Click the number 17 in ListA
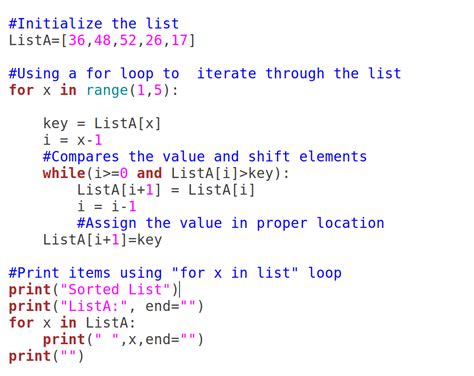This screenshot has width=474, height=376. [x=179, y=40]
